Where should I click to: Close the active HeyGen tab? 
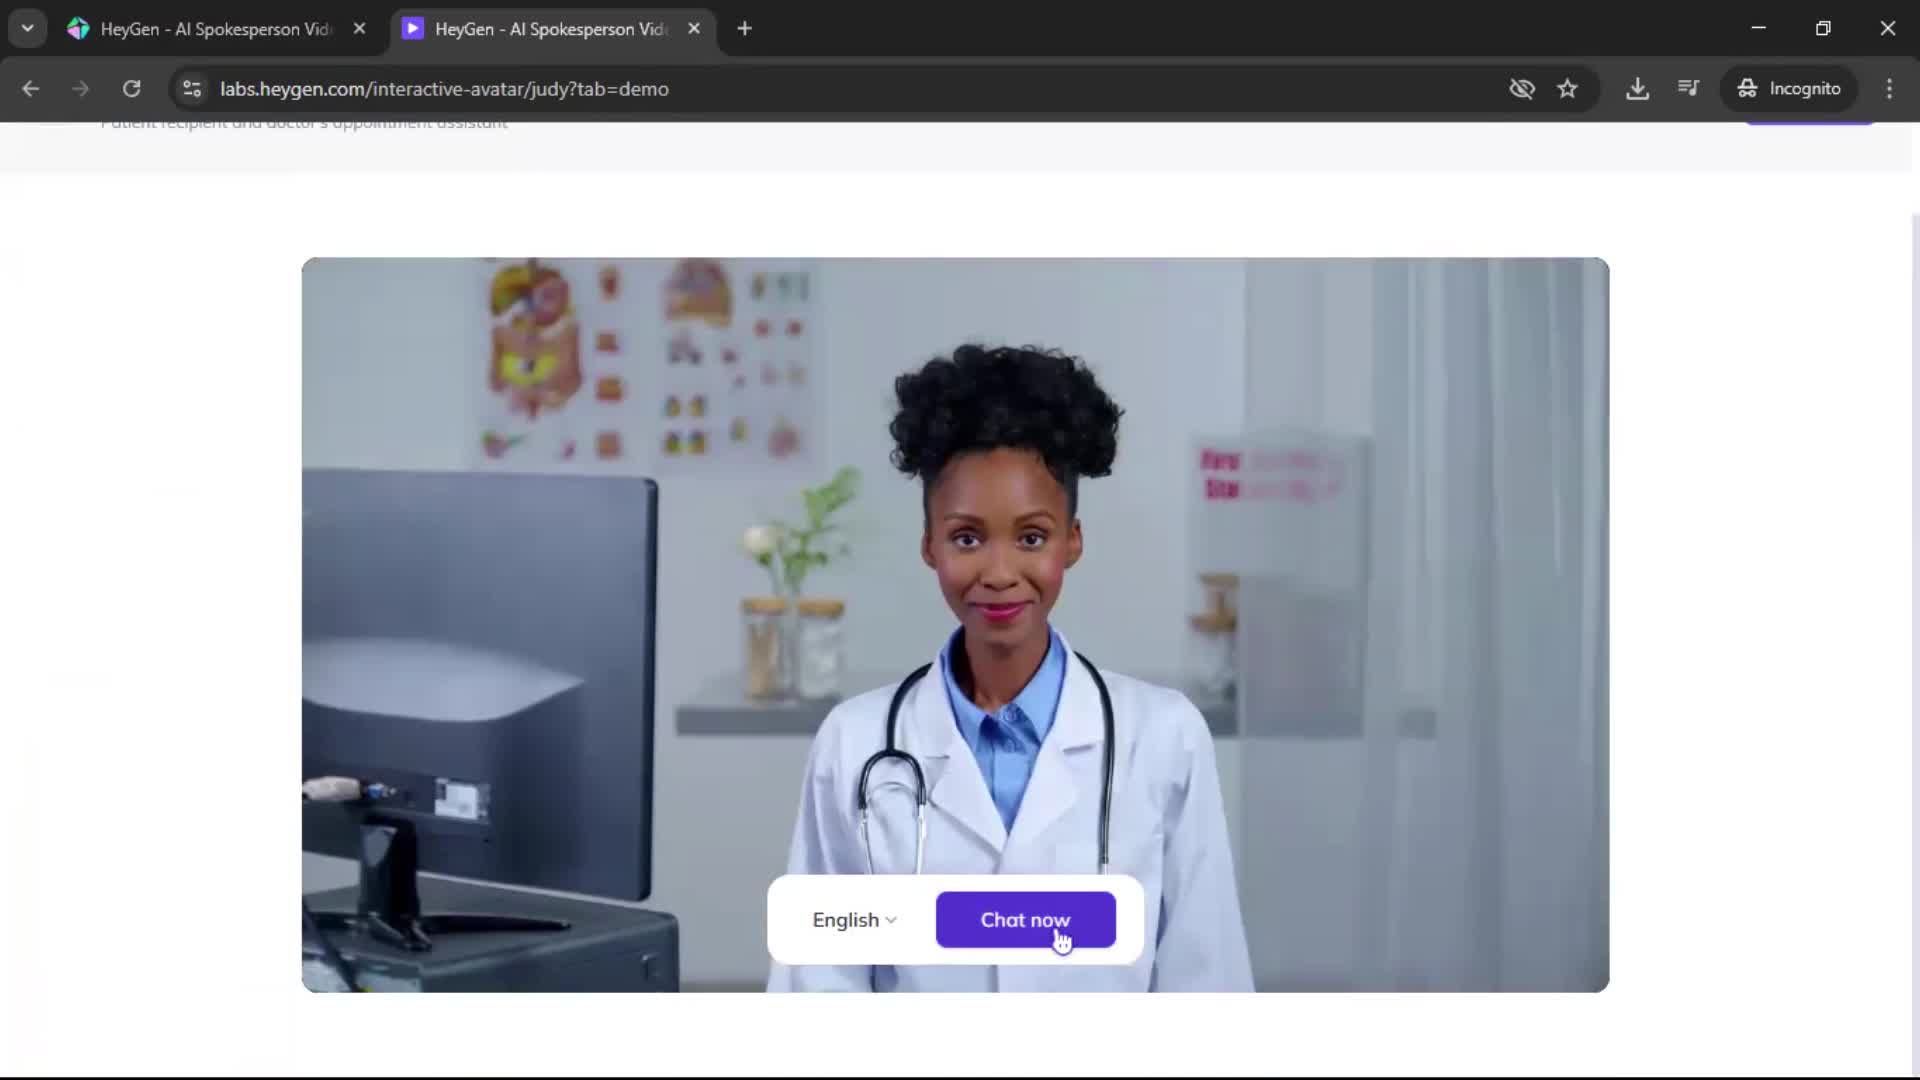pyautogui.click(x=694, y=28)
